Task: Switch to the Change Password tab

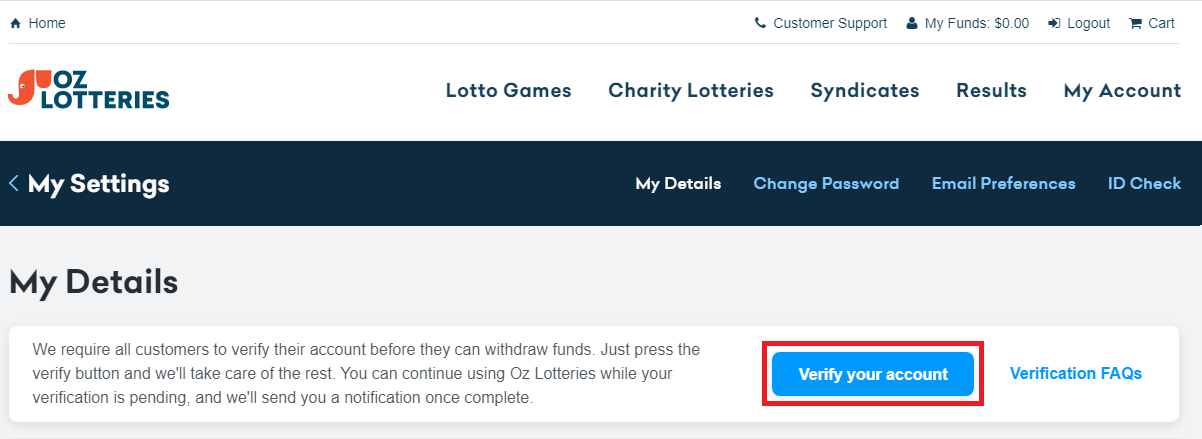Action: coord(826,183)
